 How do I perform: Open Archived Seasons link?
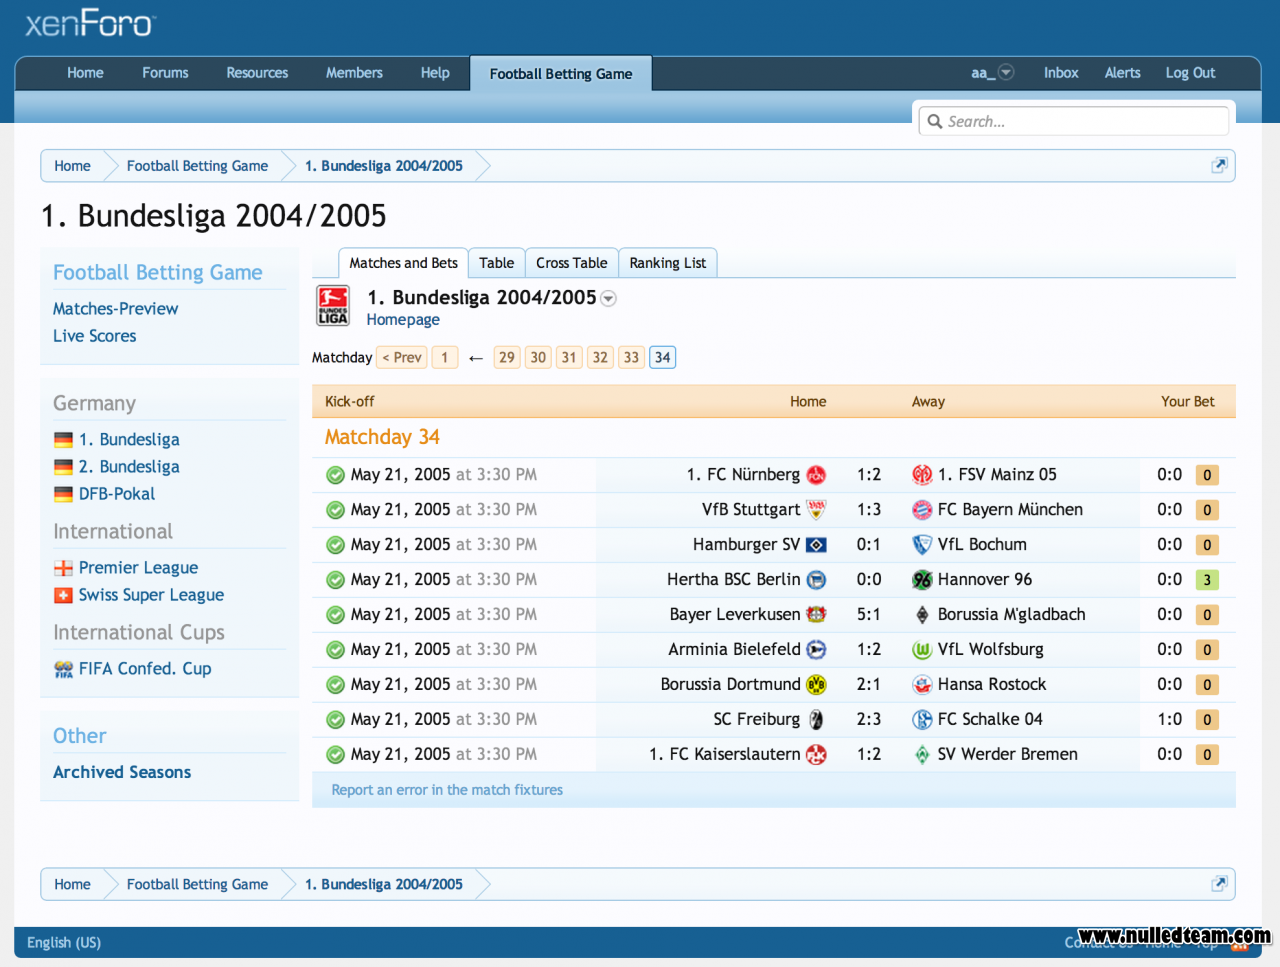click(122, 772)
